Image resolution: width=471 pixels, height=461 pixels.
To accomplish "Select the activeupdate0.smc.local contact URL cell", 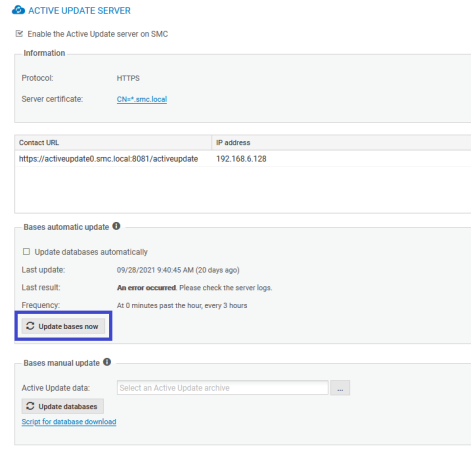I will click(x=108, y=159).
